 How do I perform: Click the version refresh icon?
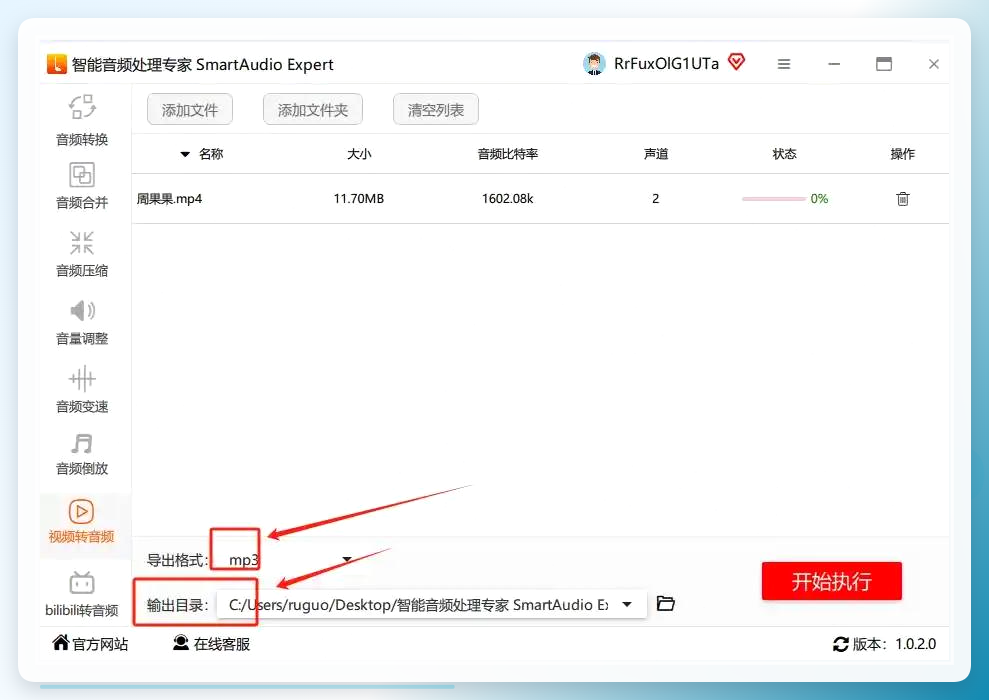click(841, 644)
